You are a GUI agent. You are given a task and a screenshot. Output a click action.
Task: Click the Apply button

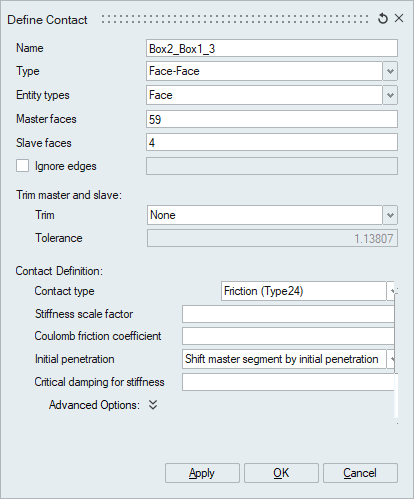coord(202,473)
